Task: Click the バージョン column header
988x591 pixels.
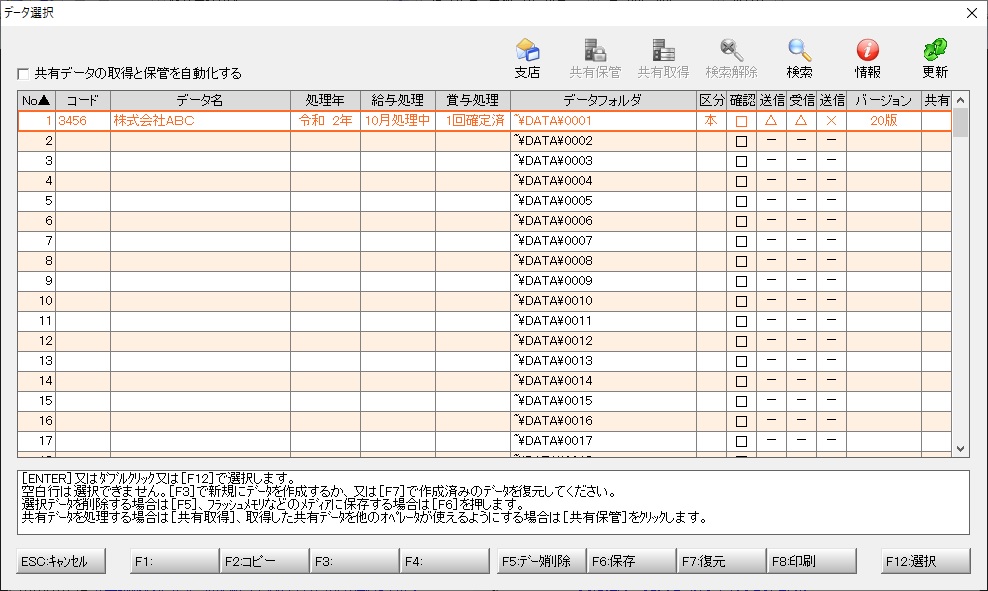Action: (883, 100)
